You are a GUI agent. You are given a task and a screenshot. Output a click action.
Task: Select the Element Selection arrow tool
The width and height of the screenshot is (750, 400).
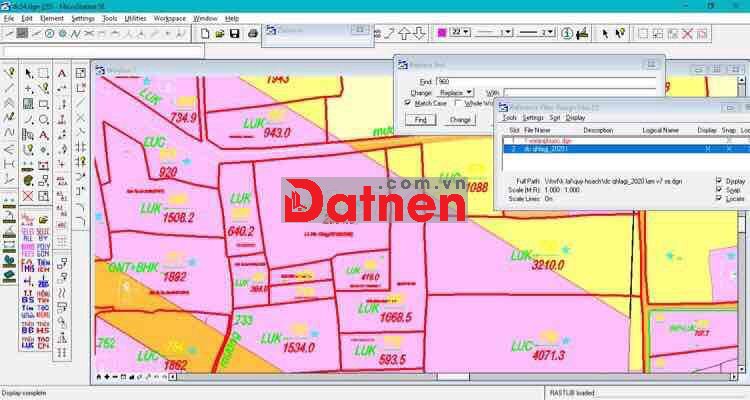click(27, 74)
